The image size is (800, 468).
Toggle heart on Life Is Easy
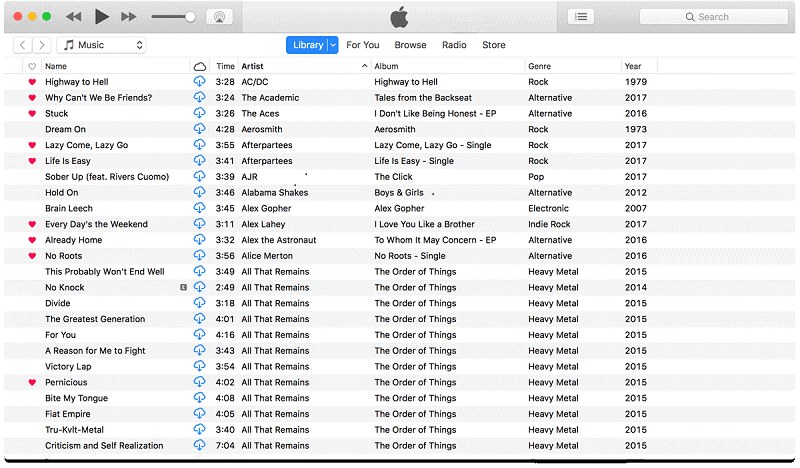[32, 161]
